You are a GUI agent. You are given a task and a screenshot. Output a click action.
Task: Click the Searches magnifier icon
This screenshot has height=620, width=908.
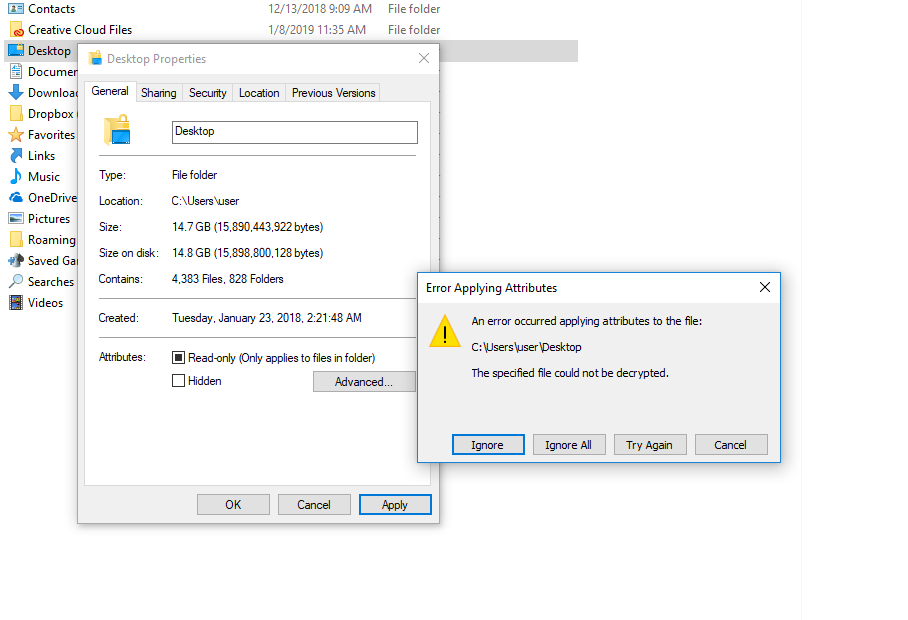[16, 281]
